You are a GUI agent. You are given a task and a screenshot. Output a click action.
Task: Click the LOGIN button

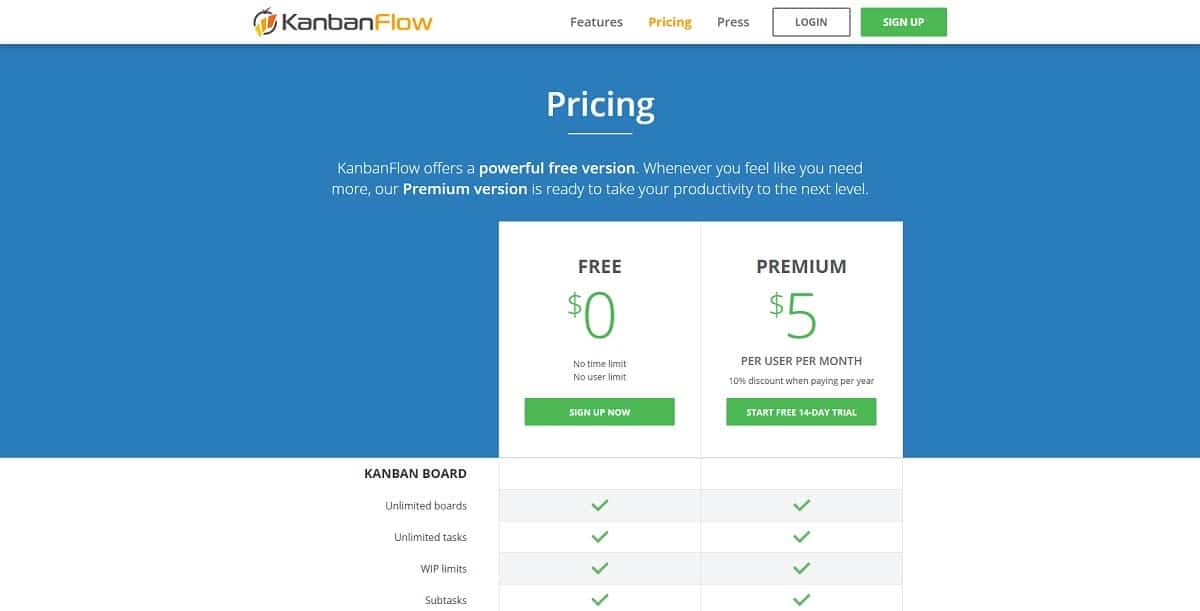[x=811, y=21]
